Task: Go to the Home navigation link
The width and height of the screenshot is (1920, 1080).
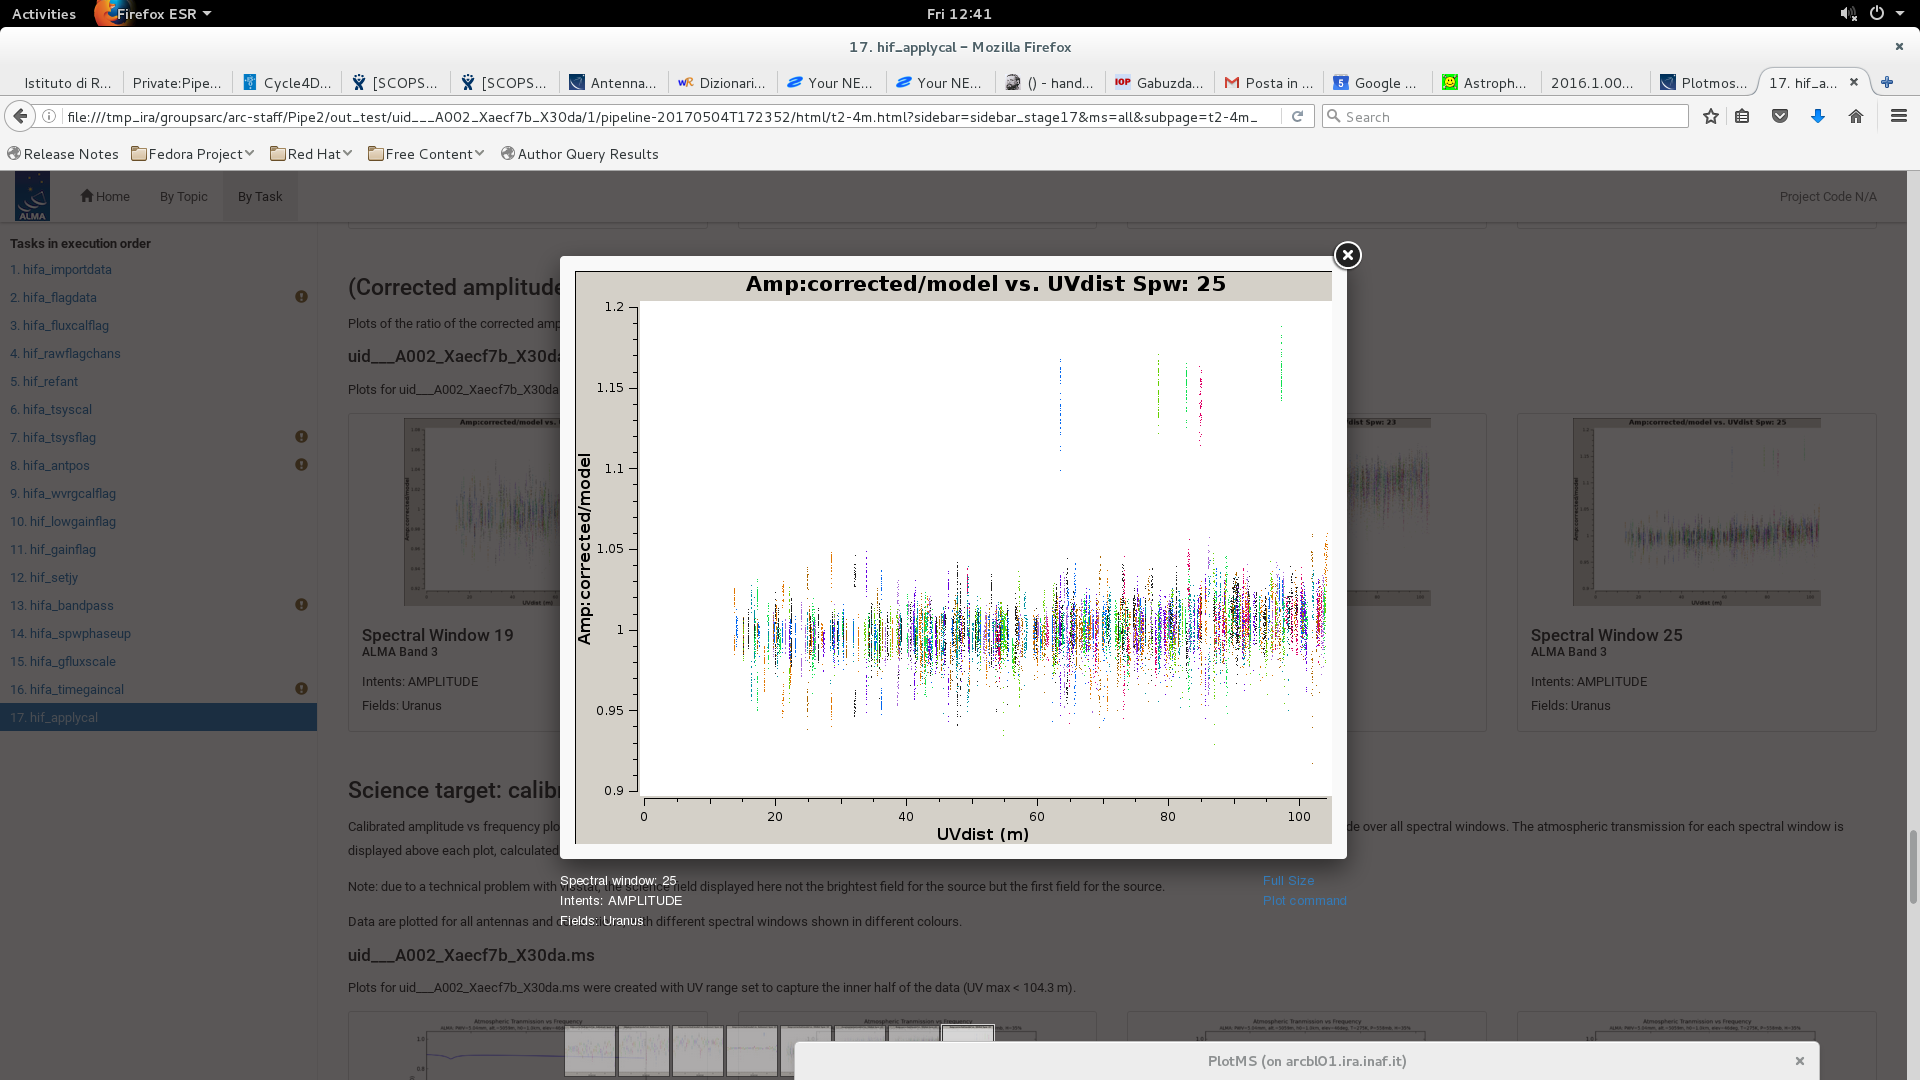Action: click(x=105, y=196)
